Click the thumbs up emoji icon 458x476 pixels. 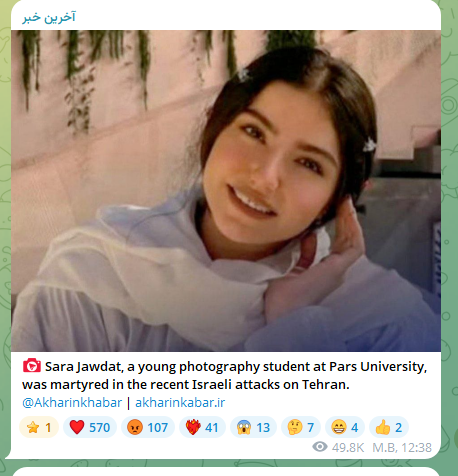coord(383,427)
